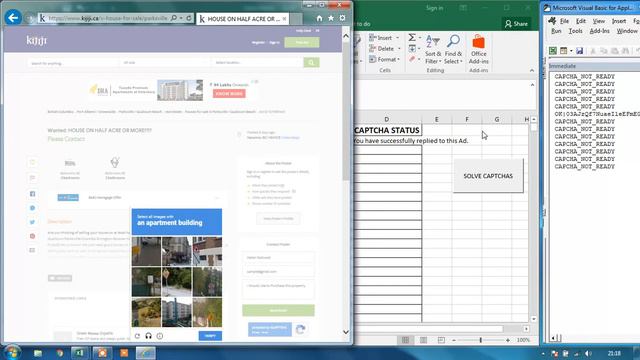Expand Excel Format cells dropdown
640x360 pixels.
tap(398, 60)
